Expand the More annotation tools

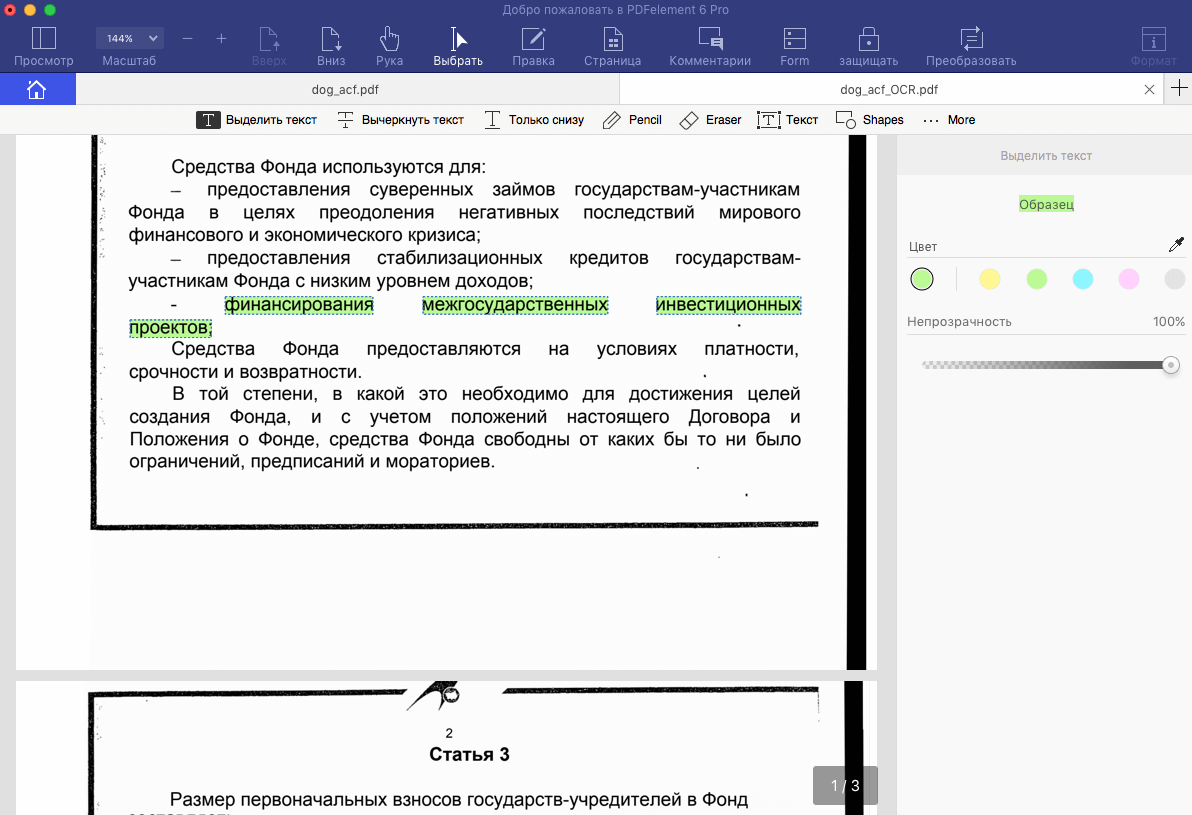tap(949, 120)
